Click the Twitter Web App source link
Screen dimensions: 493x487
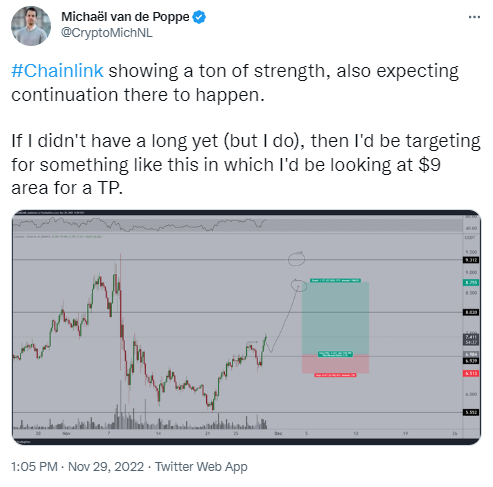201,466
